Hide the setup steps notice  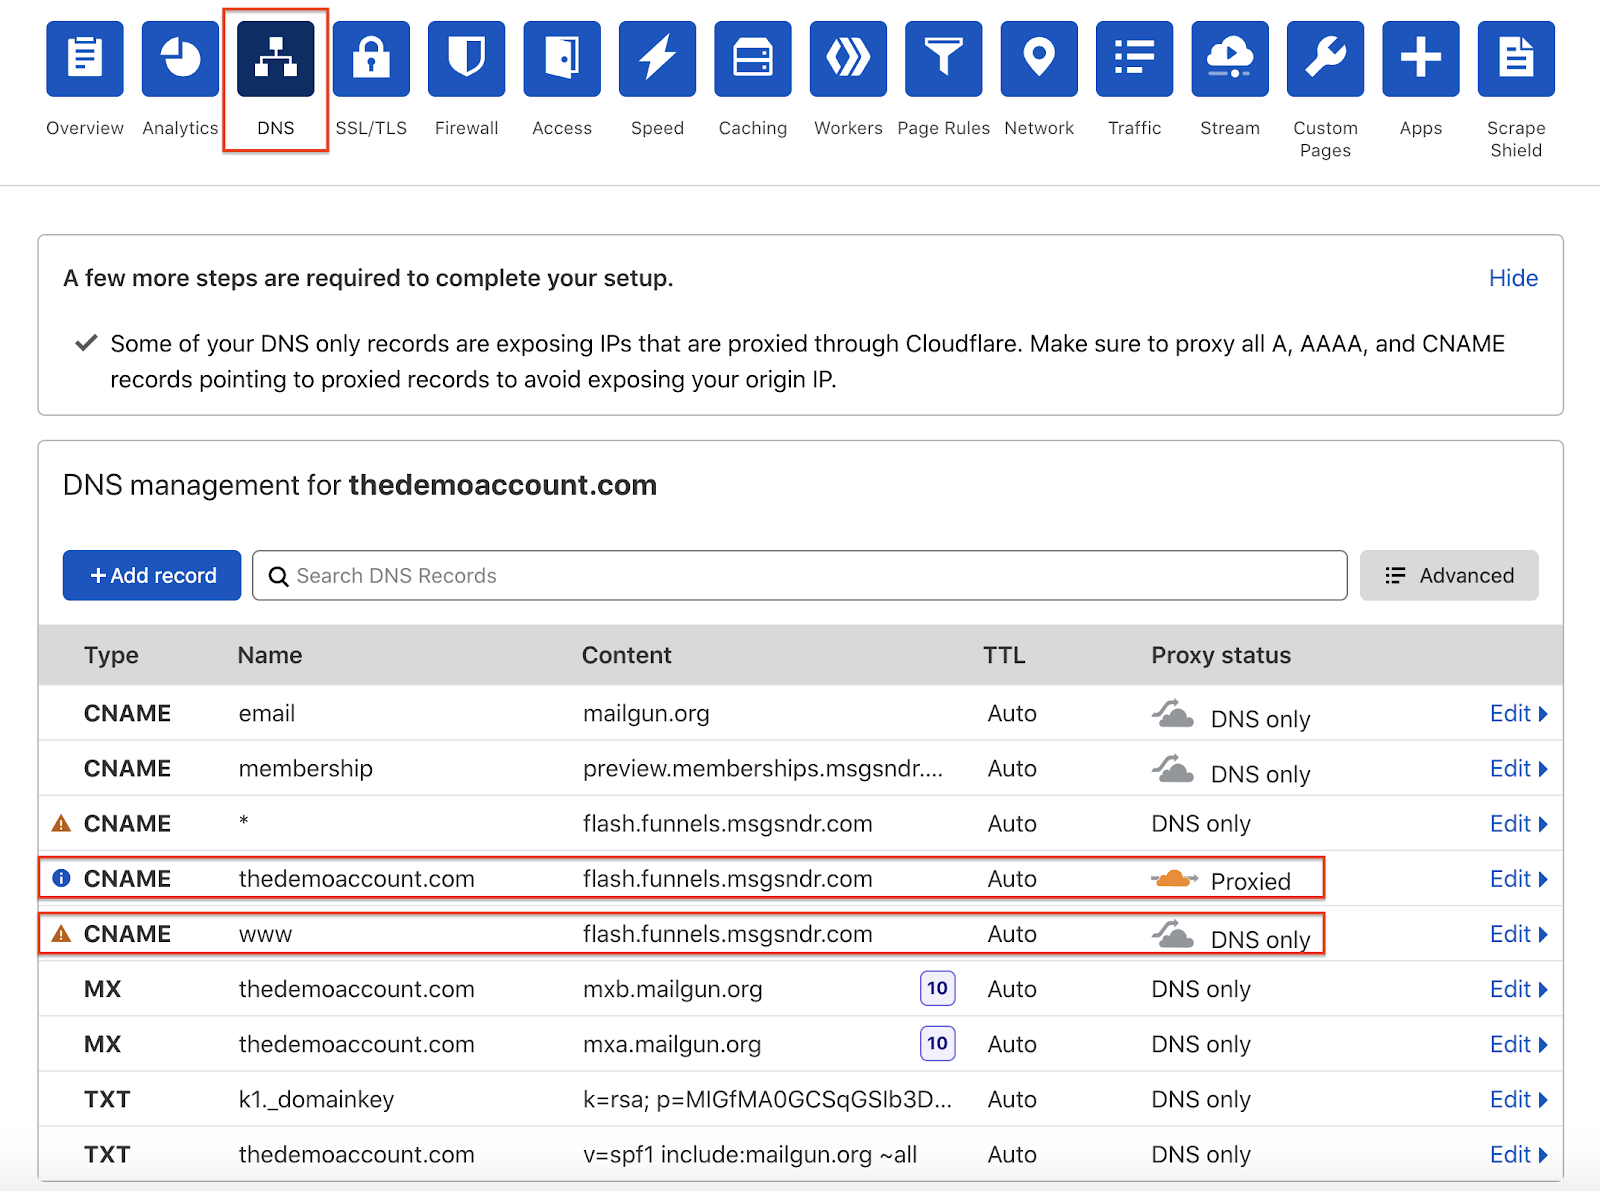point(1512,278)
